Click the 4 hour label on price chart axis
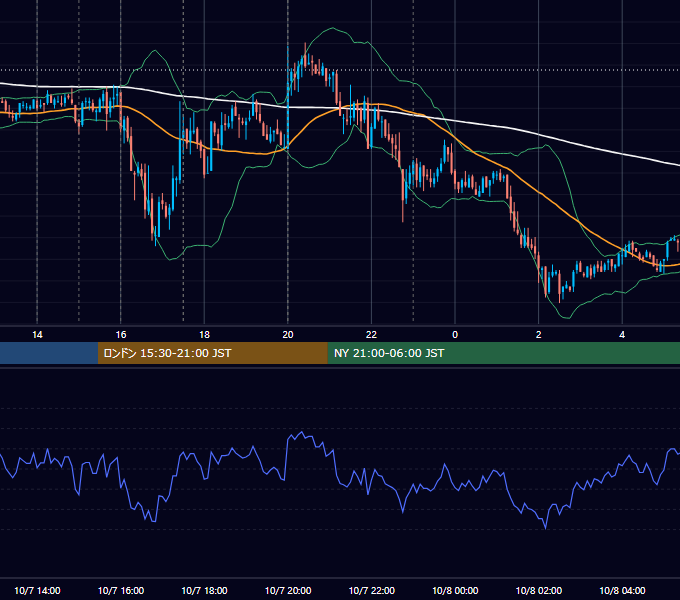680x600 pixels. point(622,335)
